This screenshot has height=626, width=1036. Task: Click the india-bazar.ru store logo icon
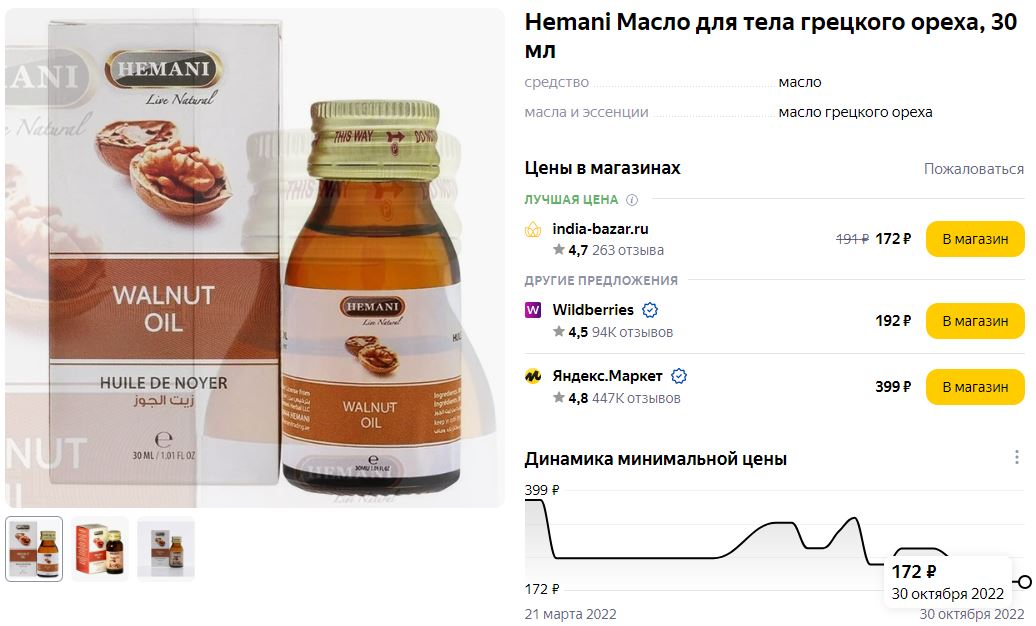(533, 229)
